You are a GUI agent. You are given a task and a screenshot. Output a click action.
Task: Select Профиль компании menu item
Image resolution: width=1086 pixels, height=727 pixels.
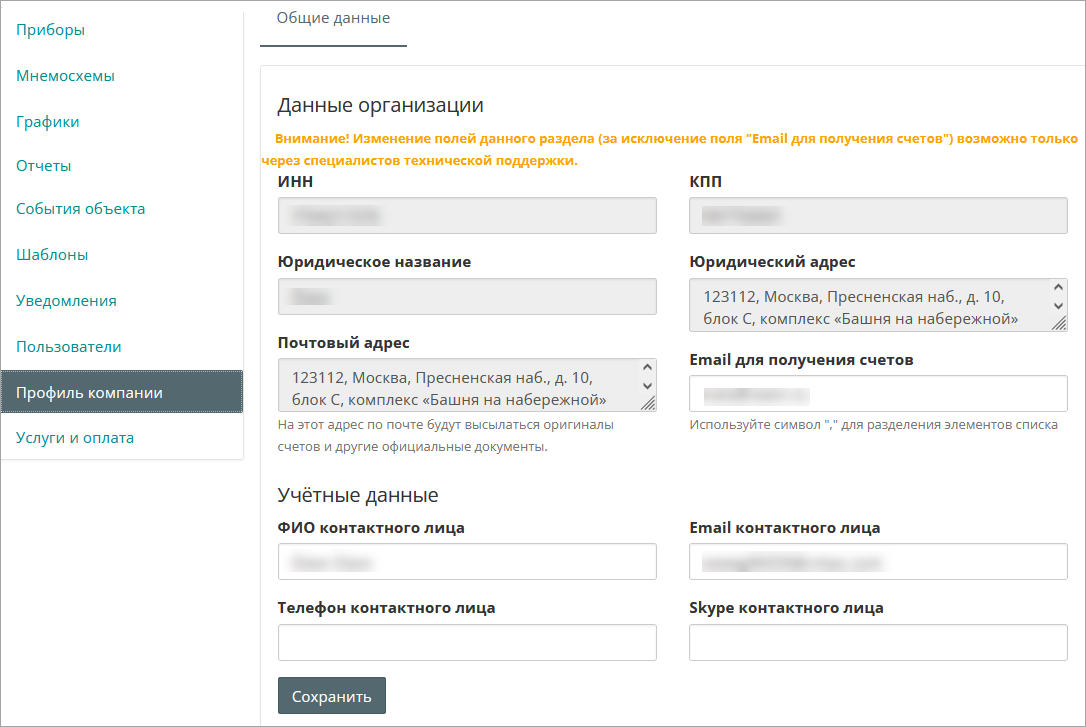[89, 393]
